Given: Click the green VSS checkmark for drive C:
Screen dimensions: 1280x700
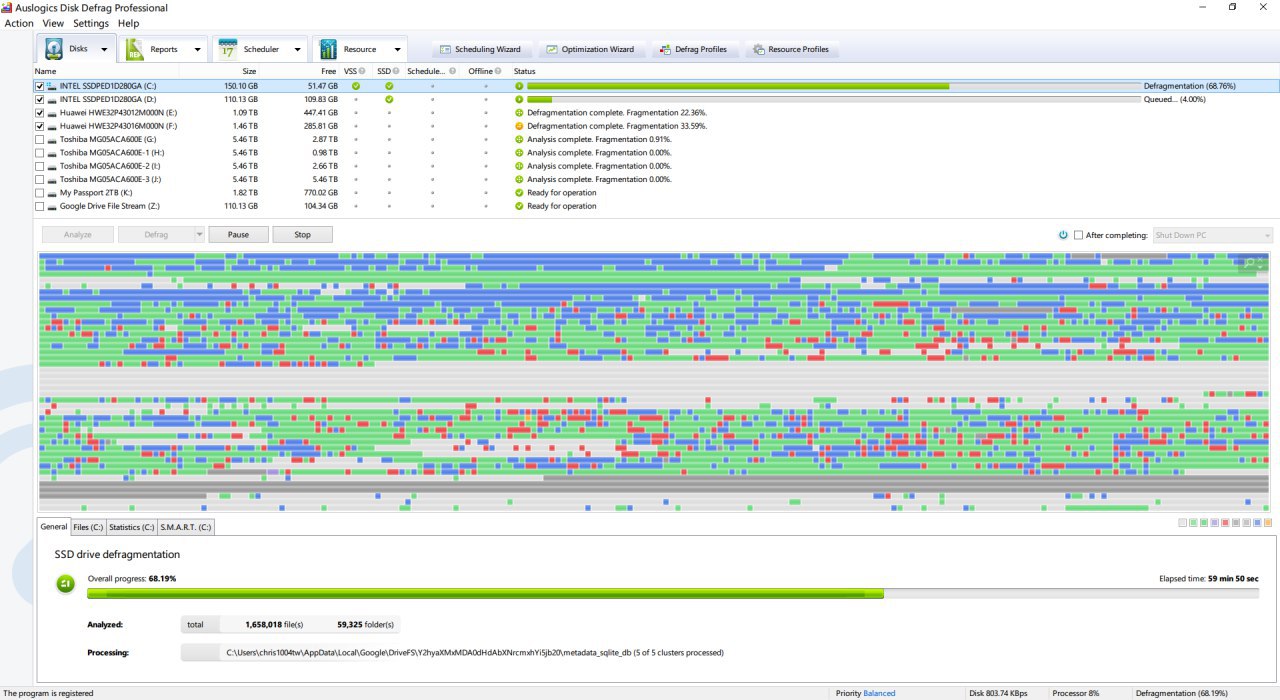Looking at the screenshot, I should tap(355, 86).
